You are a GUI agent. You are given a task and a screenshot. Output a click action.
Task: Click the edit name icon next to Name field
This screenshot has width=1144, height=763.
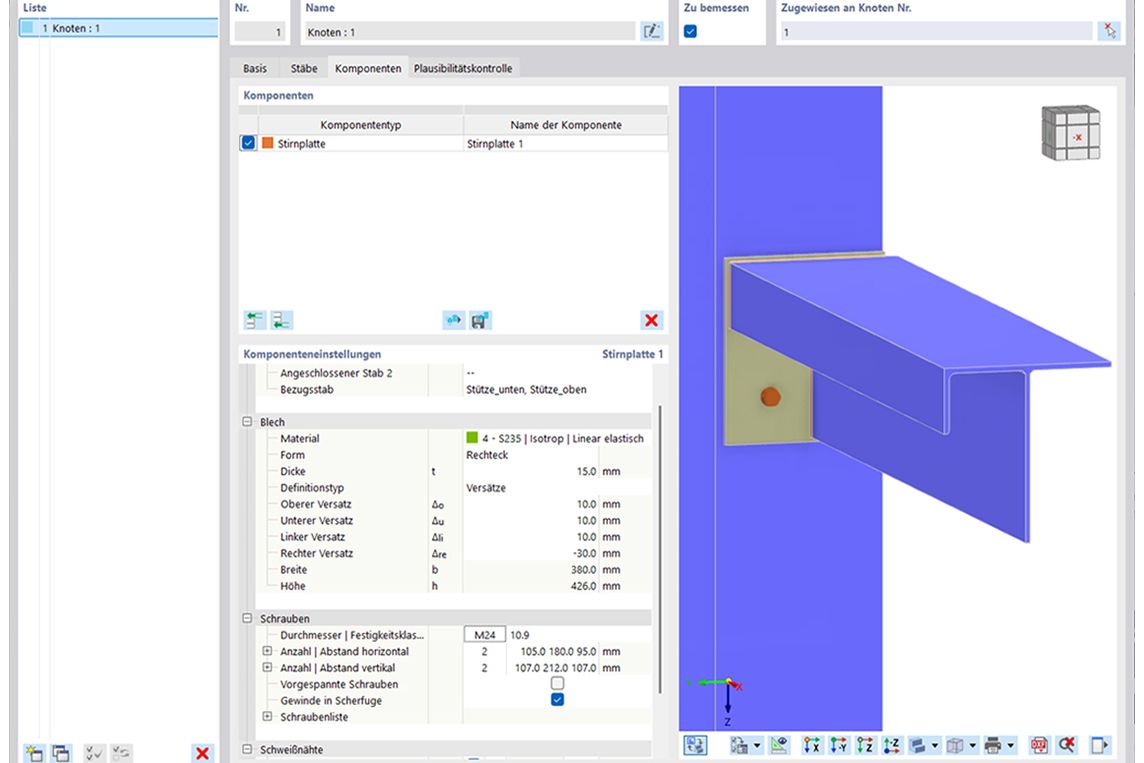tap(651, 31)
